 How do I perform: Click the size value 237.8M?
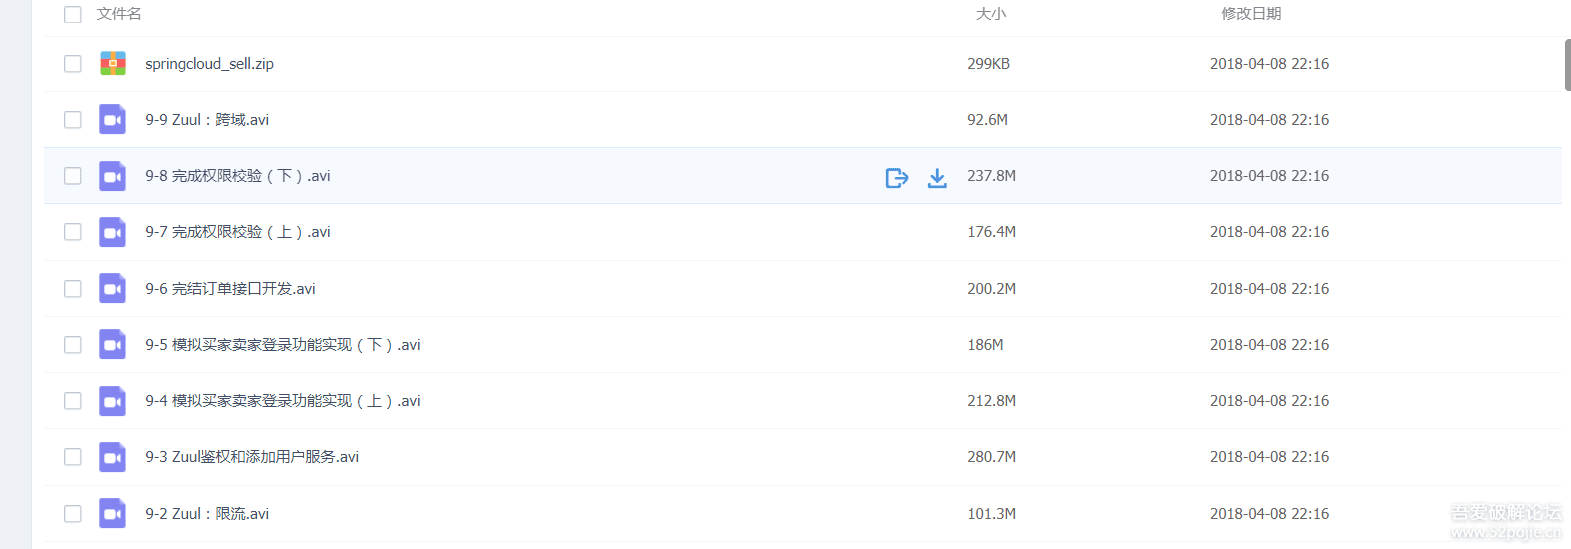click(x=991, y=175)
